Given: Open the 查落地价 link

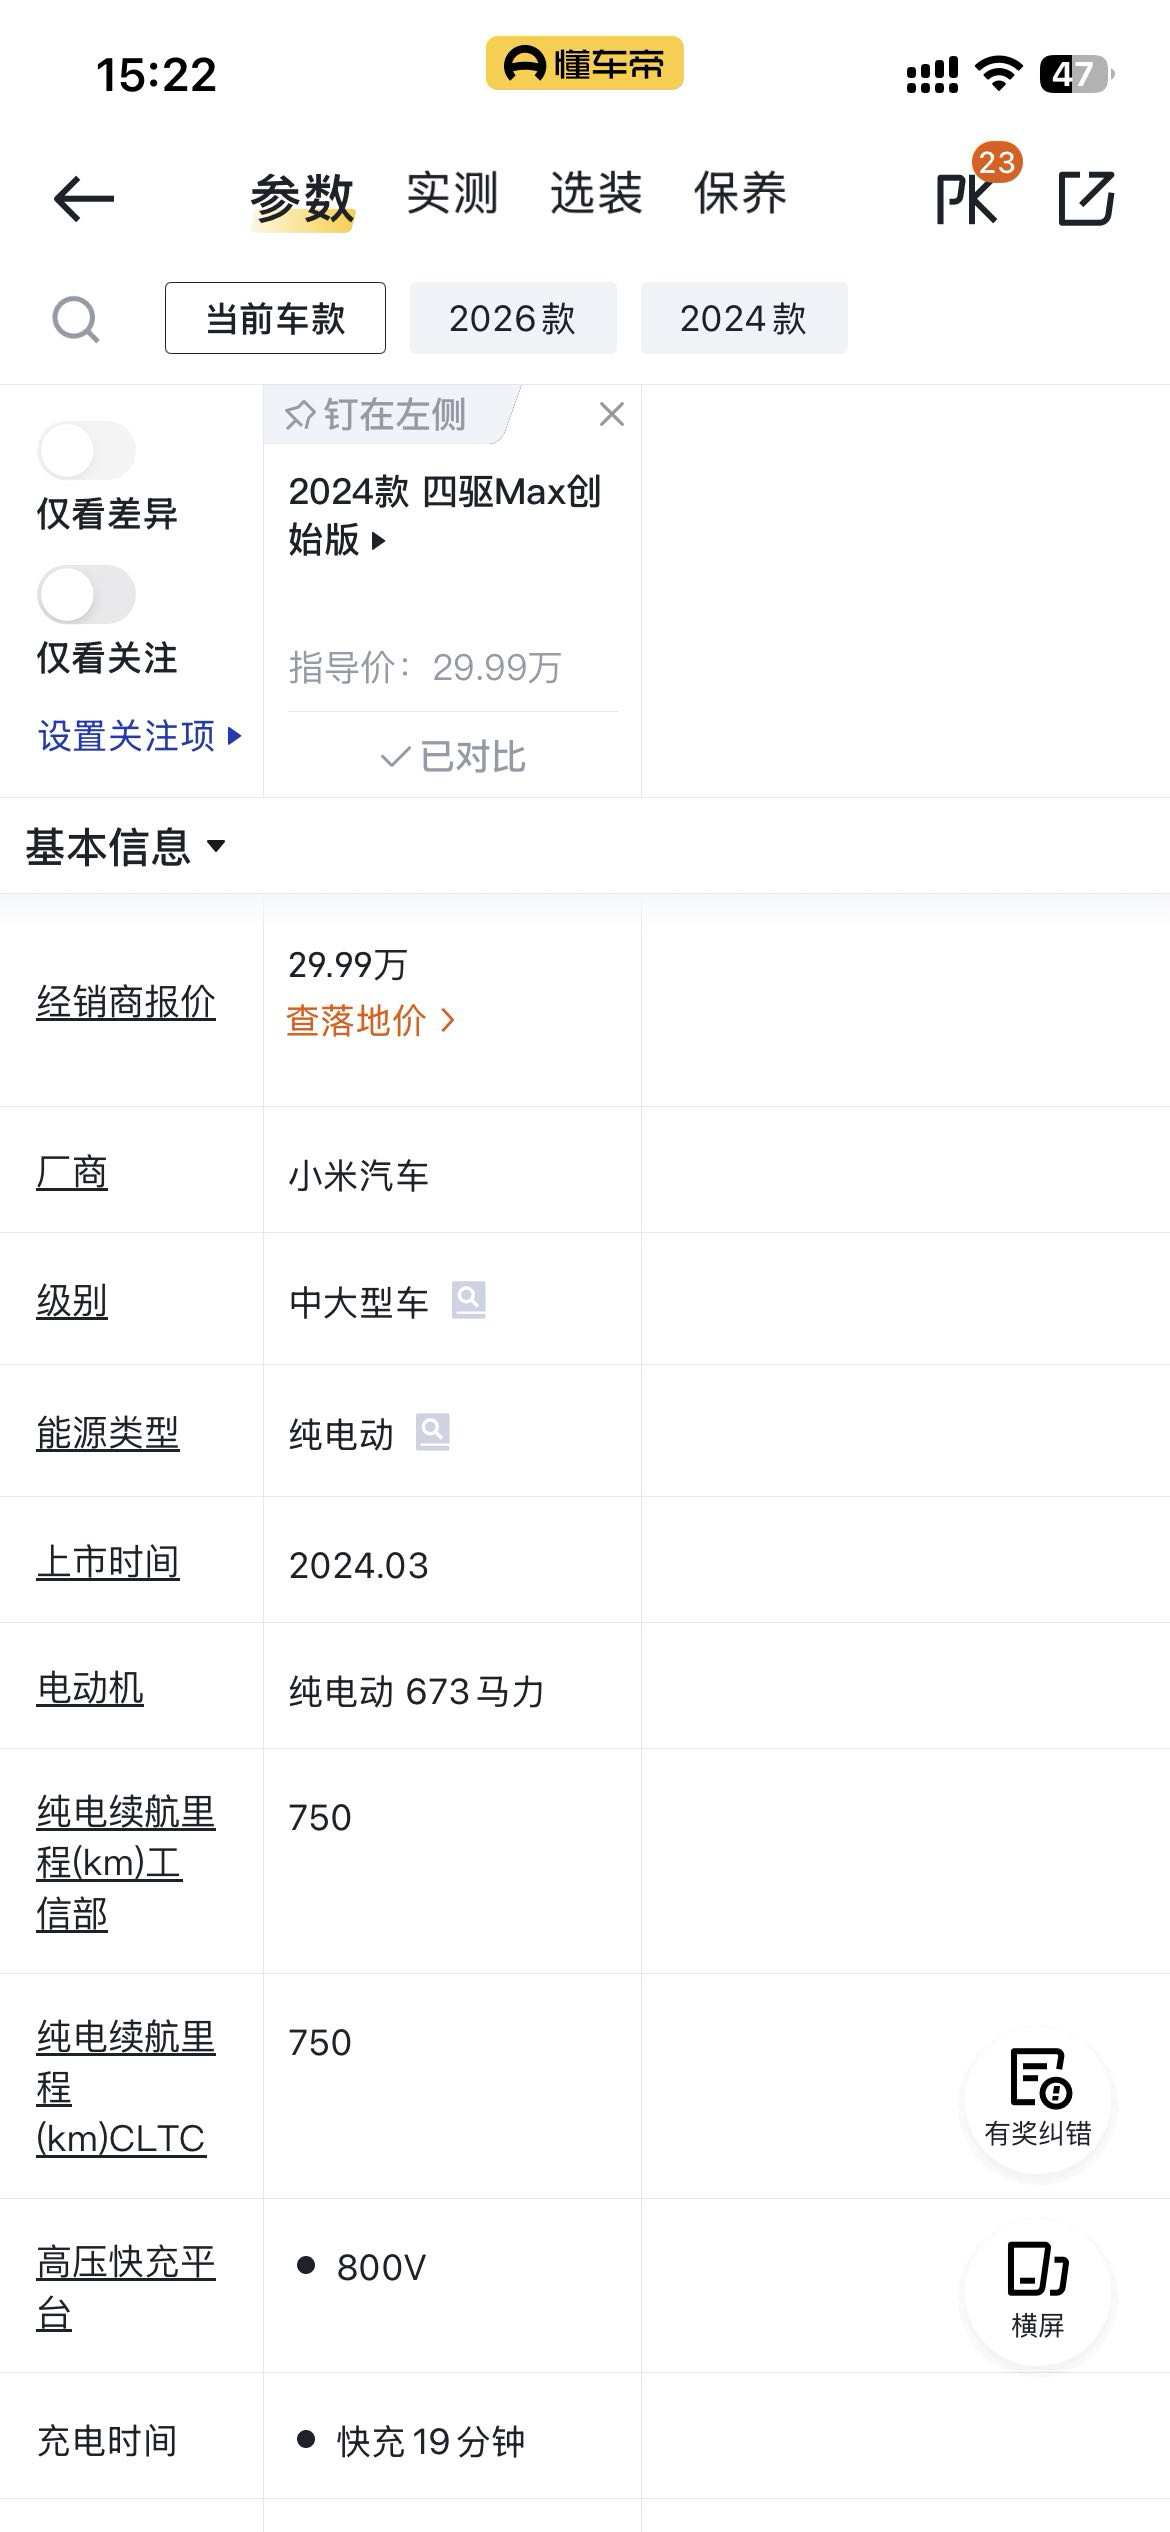Looking at the screenshot, I should [x=371, y=1020].
